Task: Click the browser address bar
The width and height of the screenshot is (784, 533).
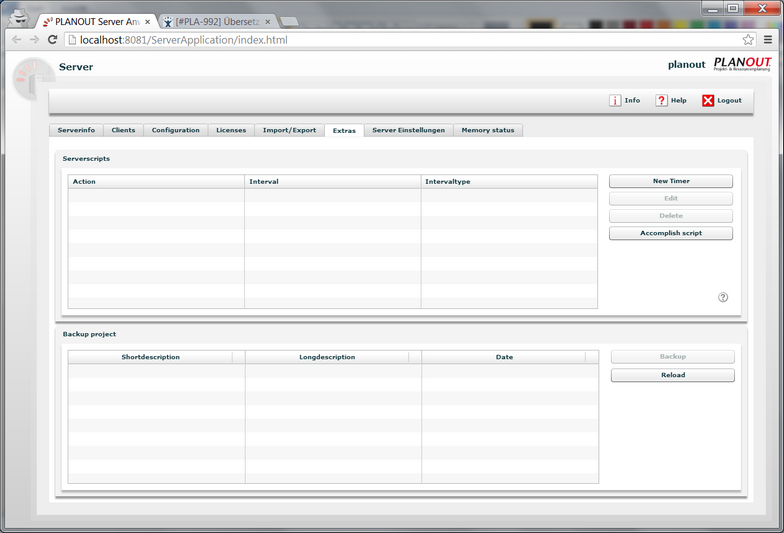Action: coord(402,40)
